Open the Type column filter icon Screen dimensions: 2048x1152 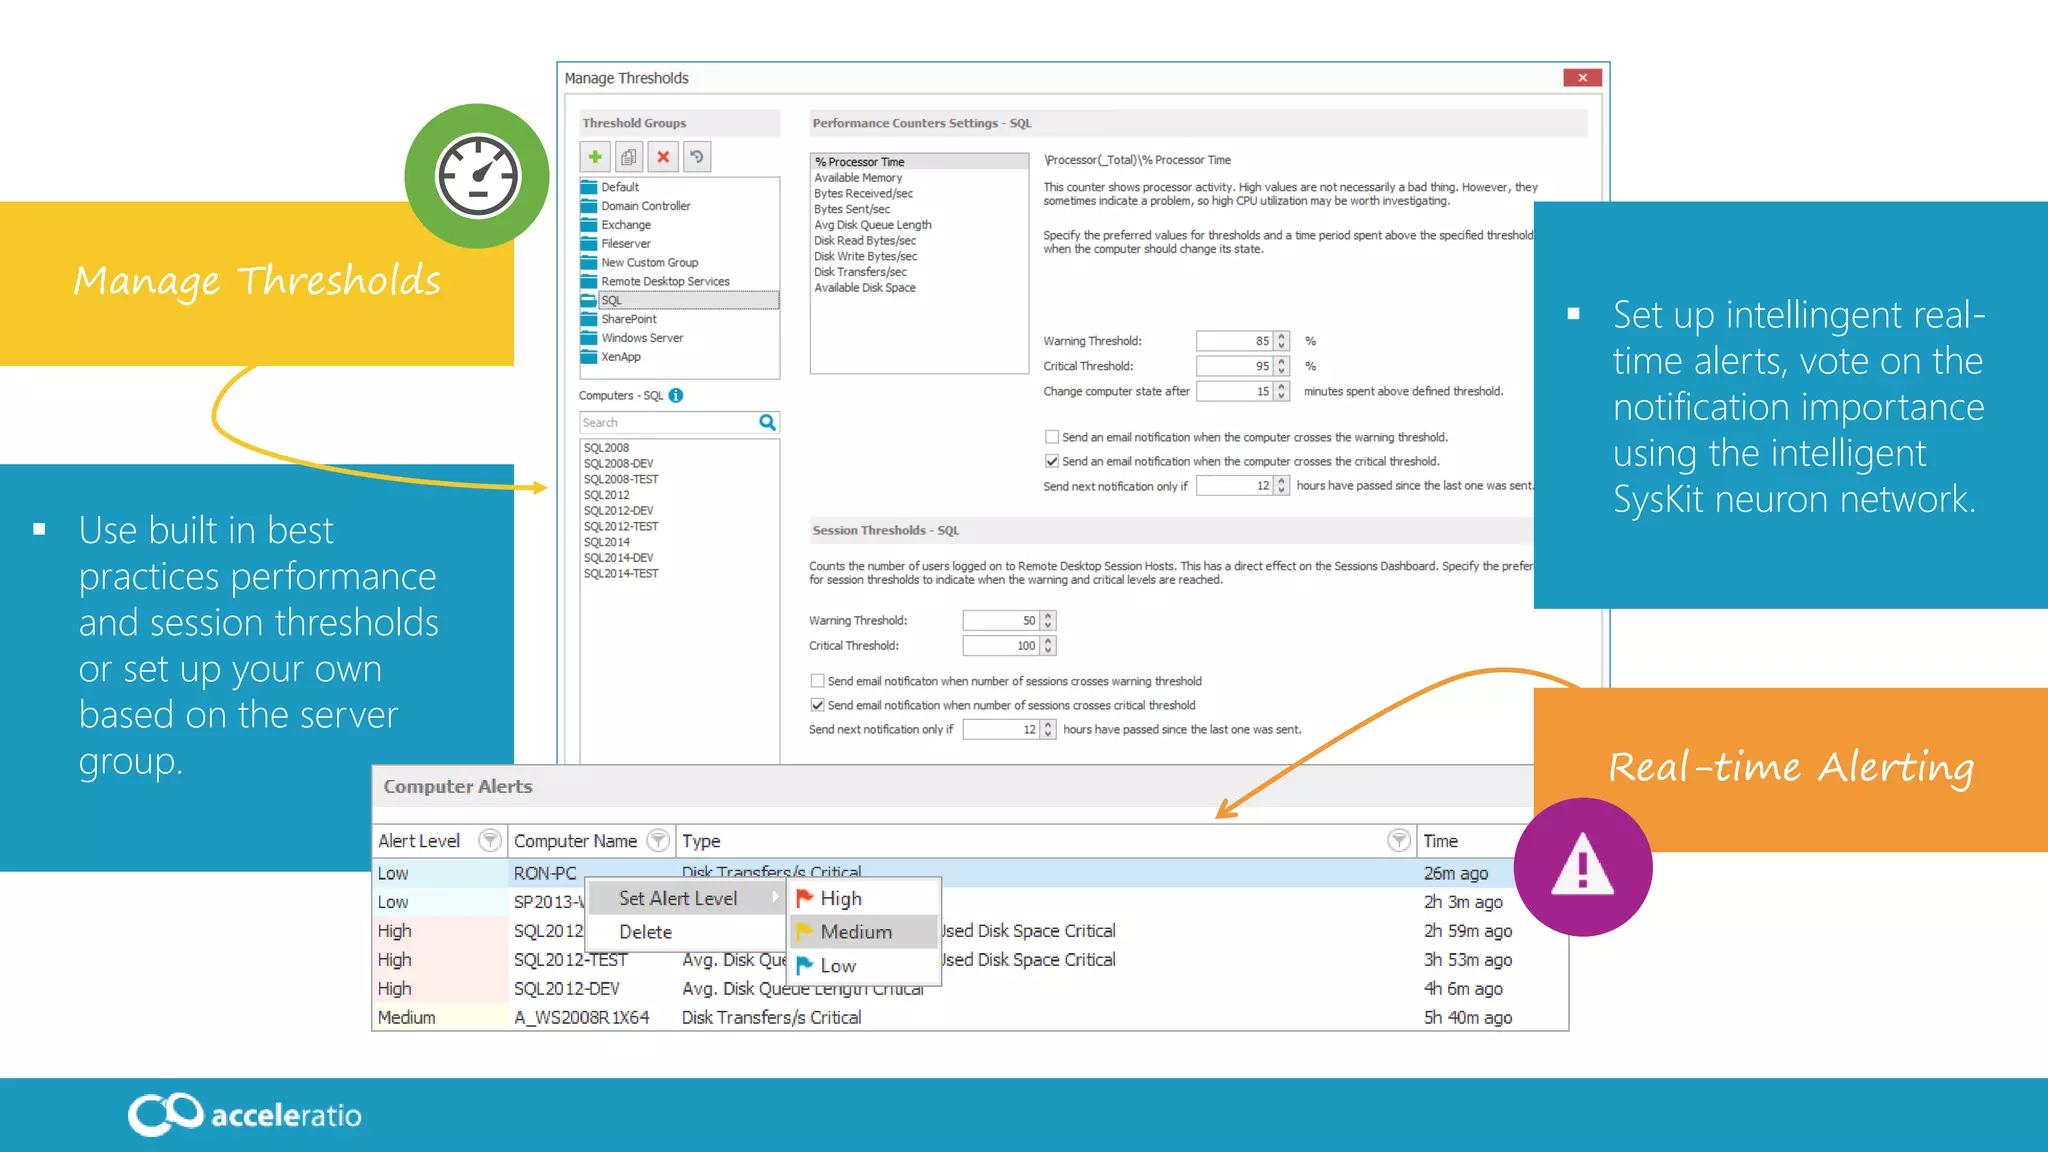pos(1399,841)
